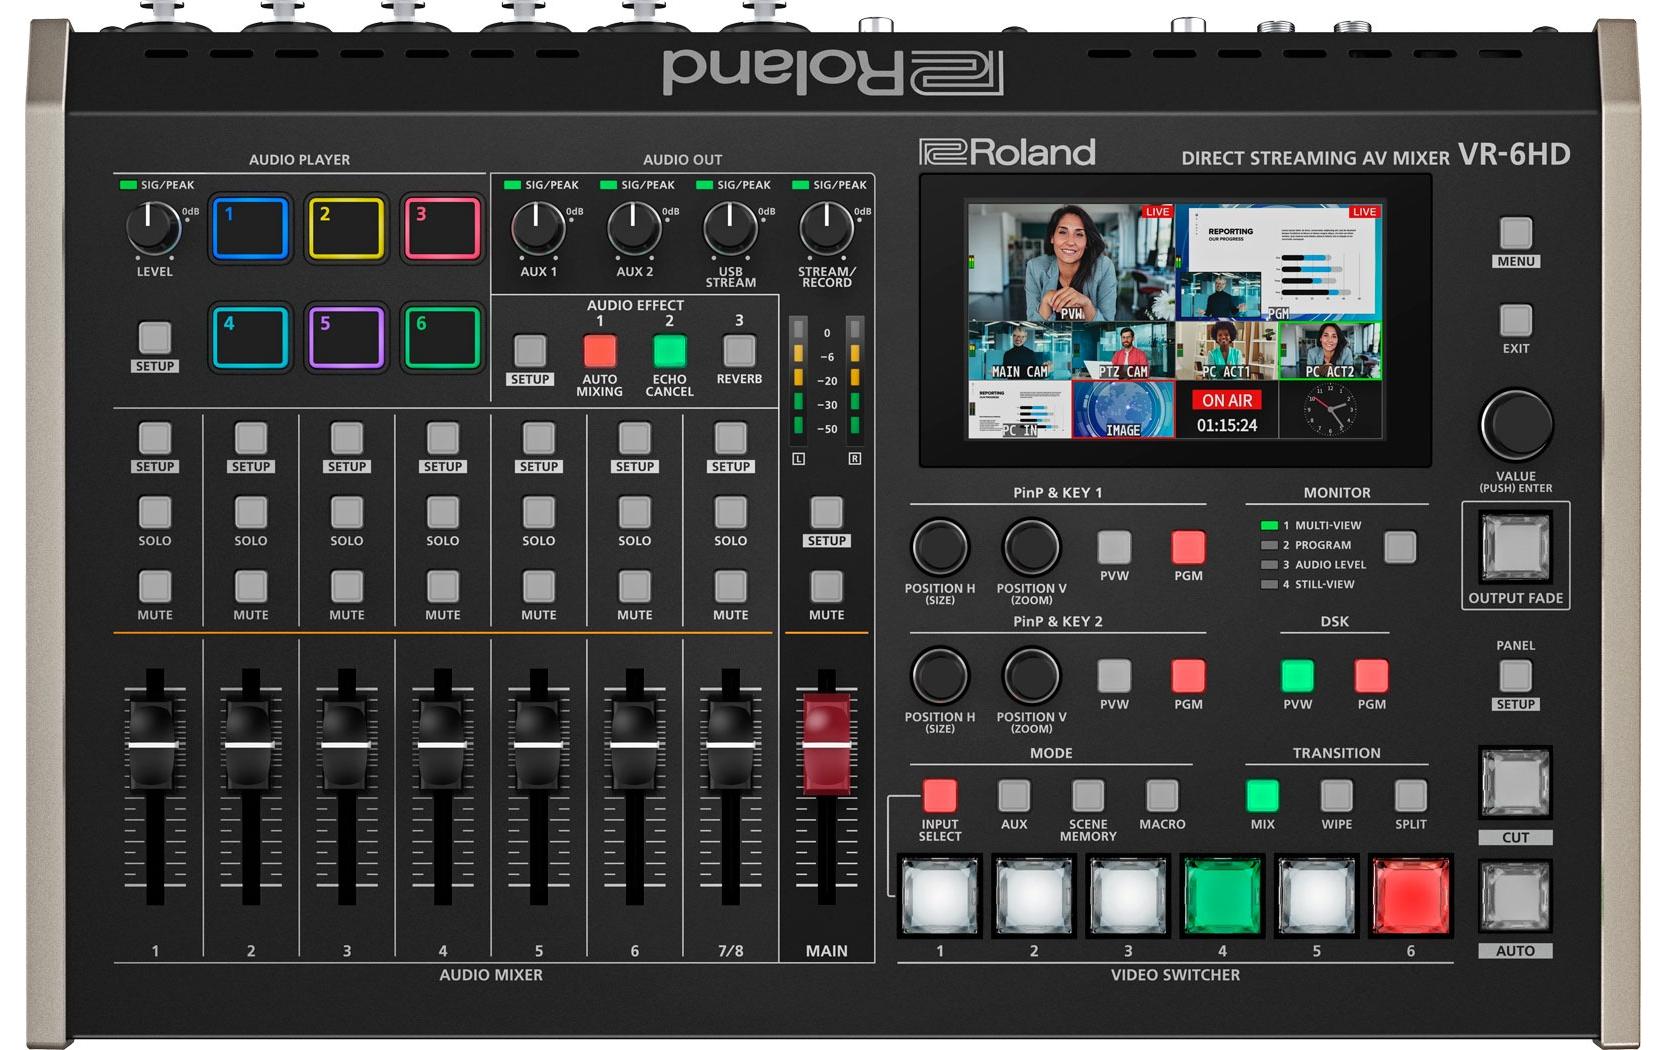
Task: Tap PTZ CAM thumbnail on display
Action: [1123, 351]
